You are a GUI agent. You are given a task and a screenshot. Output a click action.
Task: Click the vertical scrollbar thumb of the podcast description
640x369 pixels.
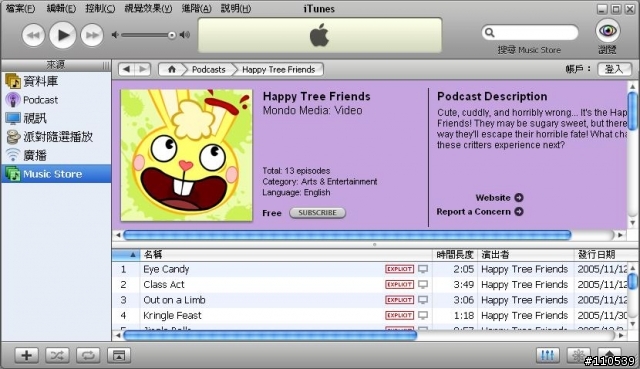633,111
